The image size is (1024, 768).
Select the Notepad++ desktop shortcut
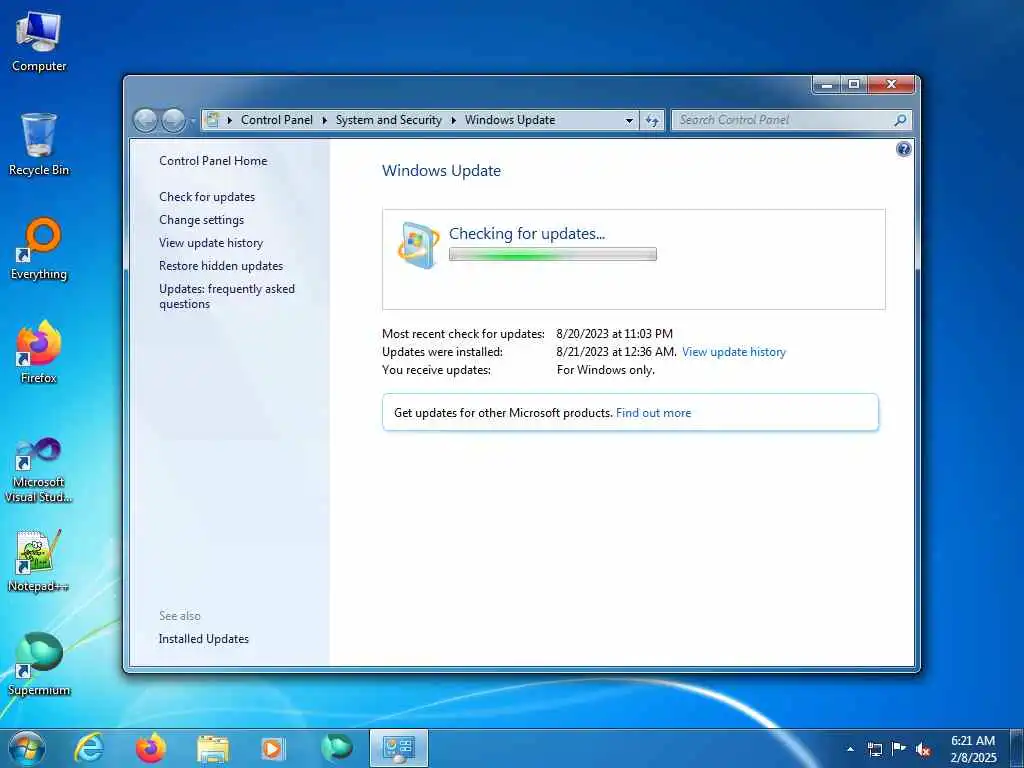pos(39,561)
